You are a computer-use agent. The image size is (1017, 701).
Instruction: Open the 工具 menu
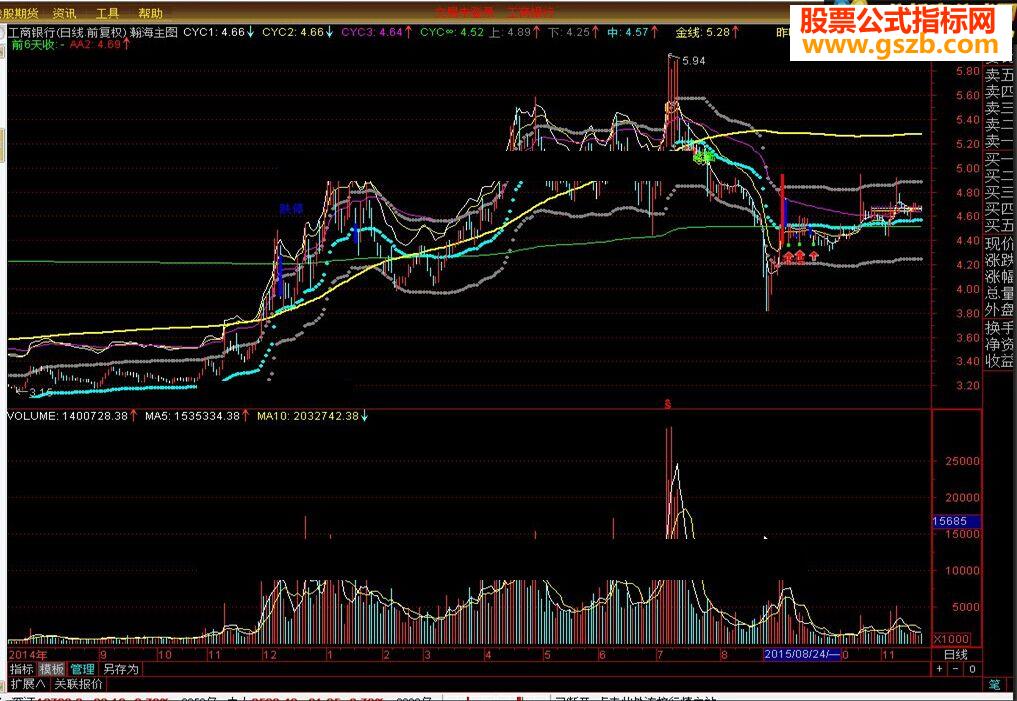[x=108, y=13]
